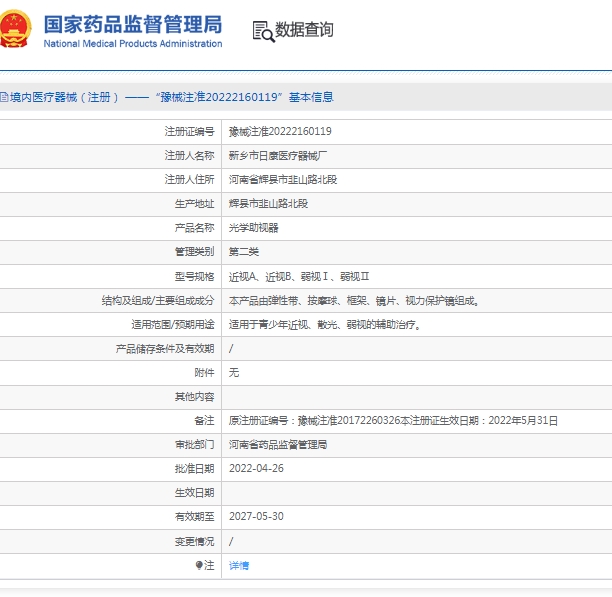The height and width of the screenshot is (597, 612).
Task: Select production address 辉县市韭山路北段 value
Action: click(268, 204)
